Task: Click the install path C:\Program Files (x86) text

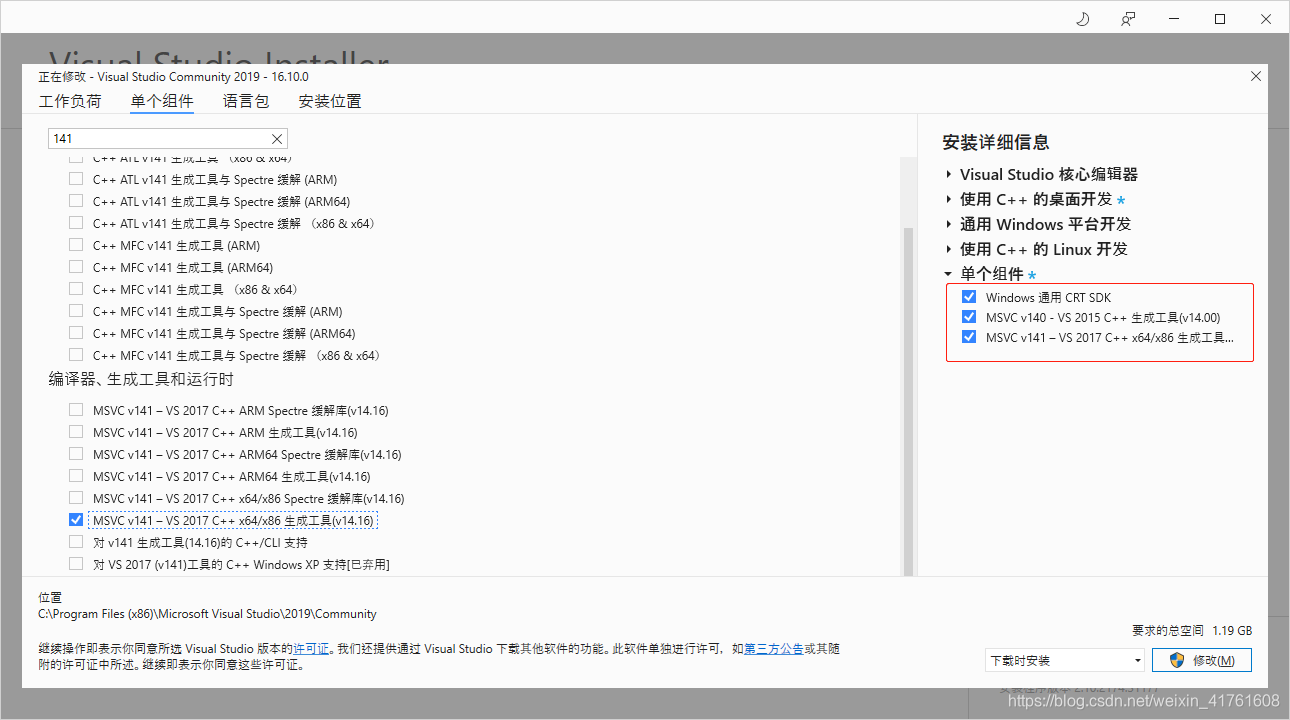Action: [207, 614]
